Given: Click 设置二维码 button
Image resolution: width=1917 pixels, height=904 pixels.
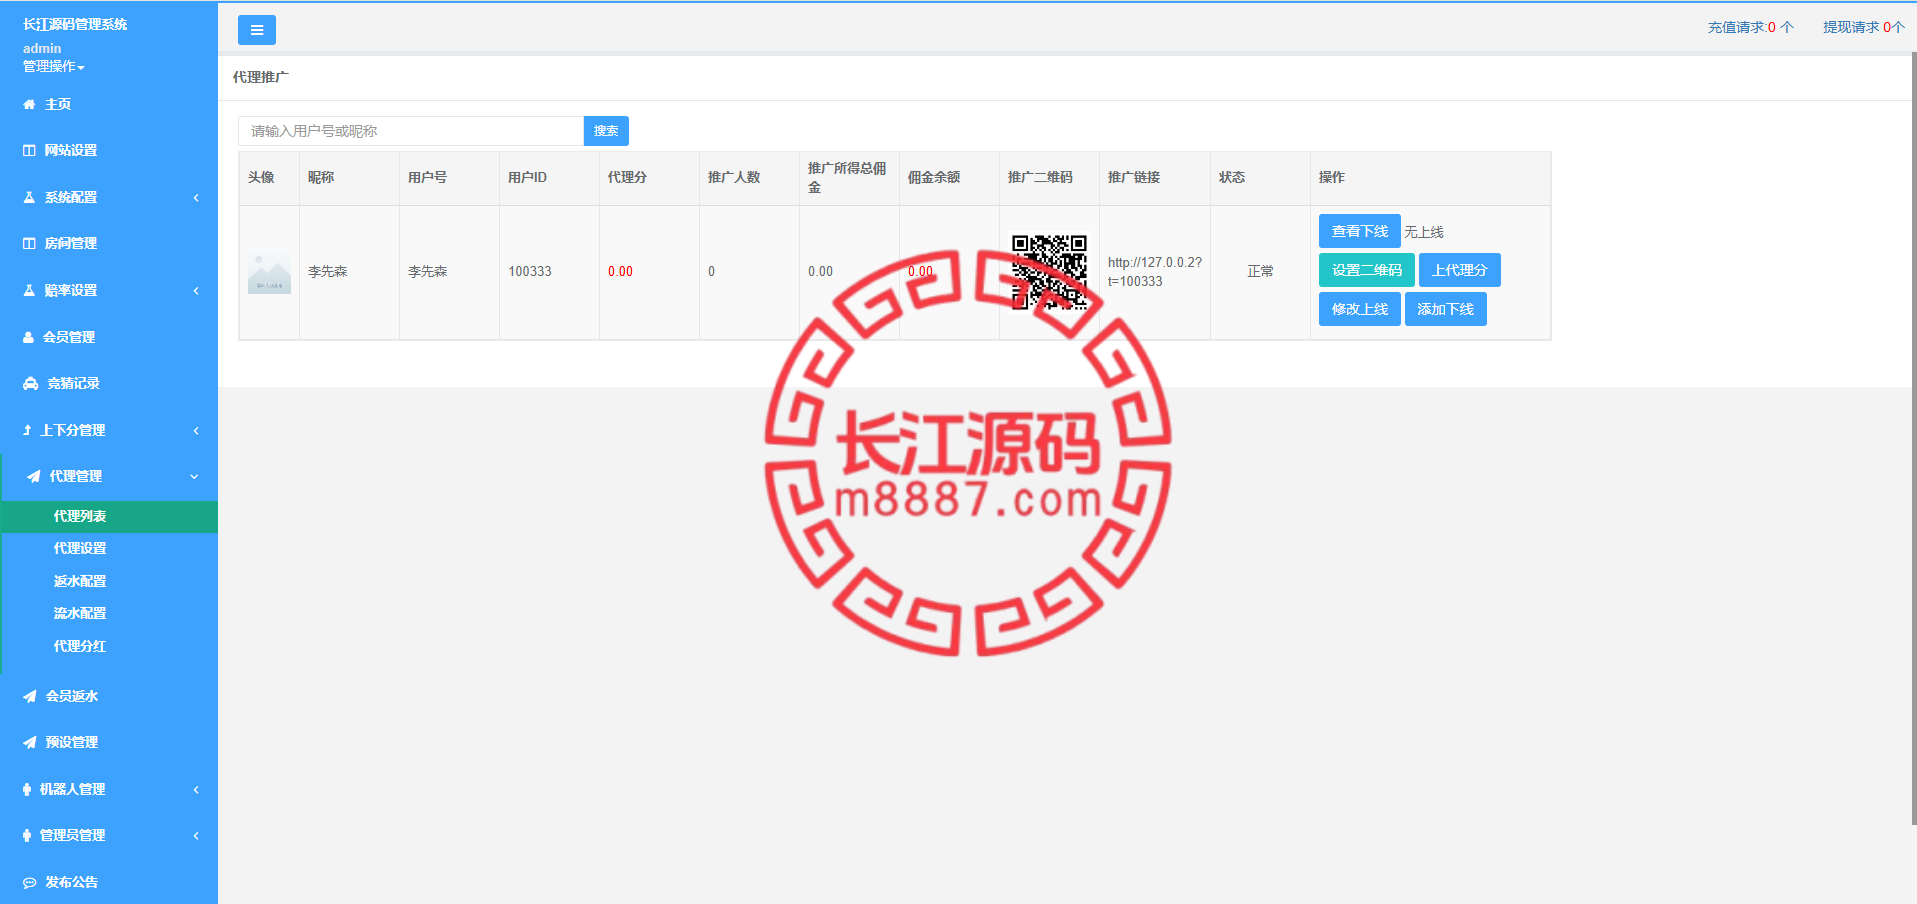Looking at the screenshot, I should 1367,270.
